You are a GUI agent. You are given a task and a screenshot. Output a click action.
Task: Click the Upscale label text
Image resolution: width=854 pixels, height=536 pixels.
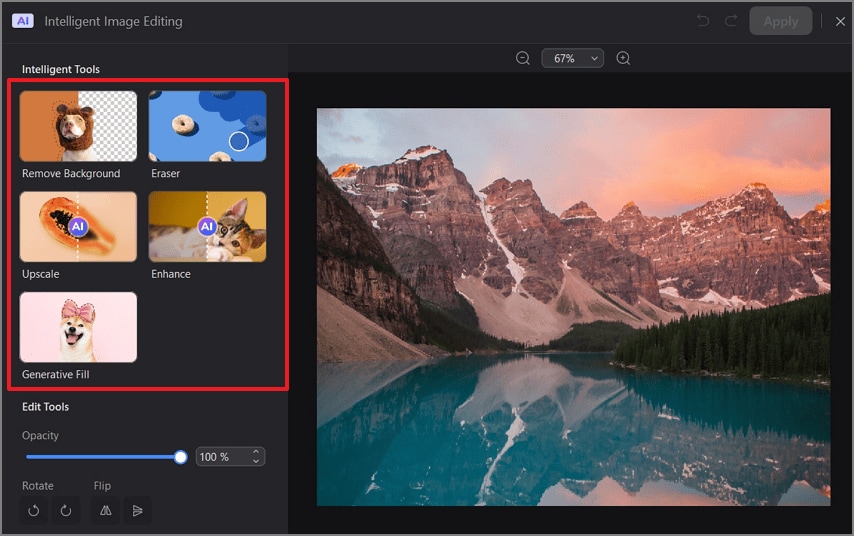(41, 274)
